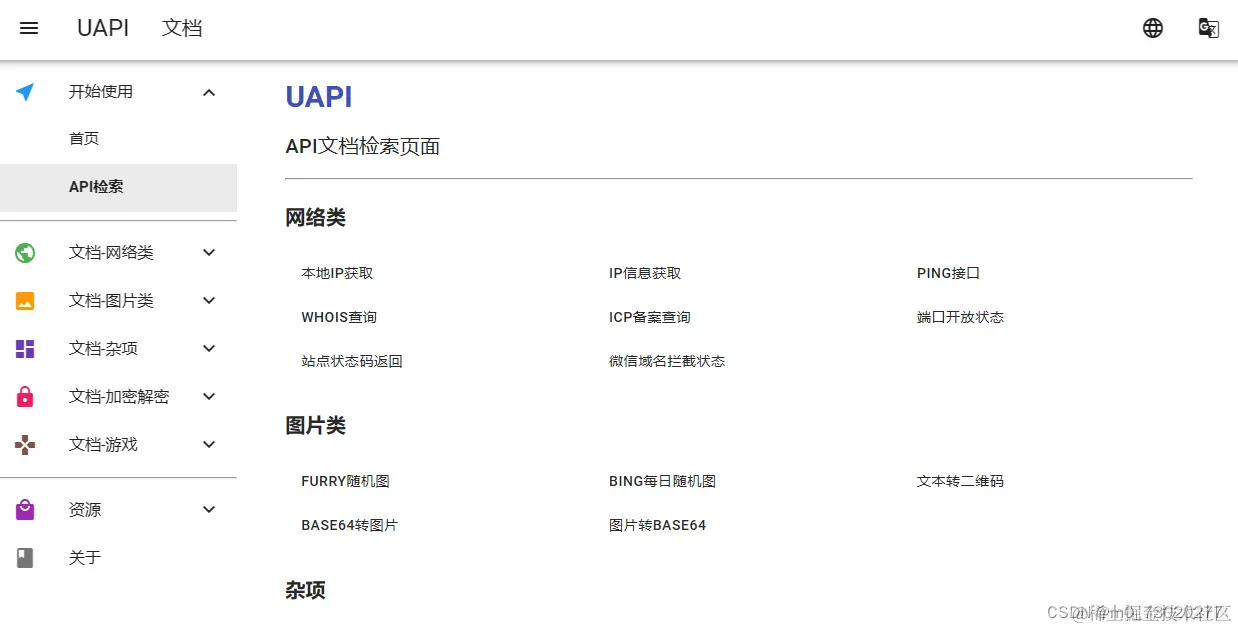The width and height of the screenshot is (1238, 630).
Task: Click the API文档检索页面 subtitle
Action: 363,147
